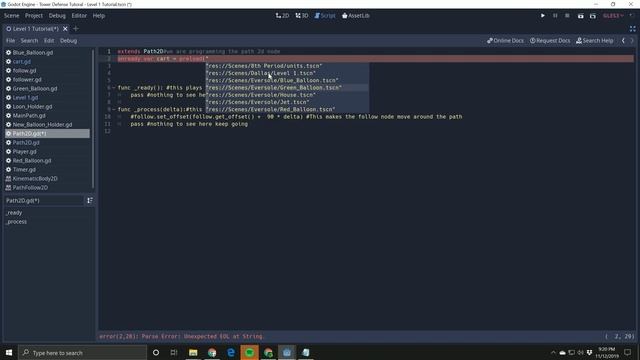Open Timer.gd script

47,169
